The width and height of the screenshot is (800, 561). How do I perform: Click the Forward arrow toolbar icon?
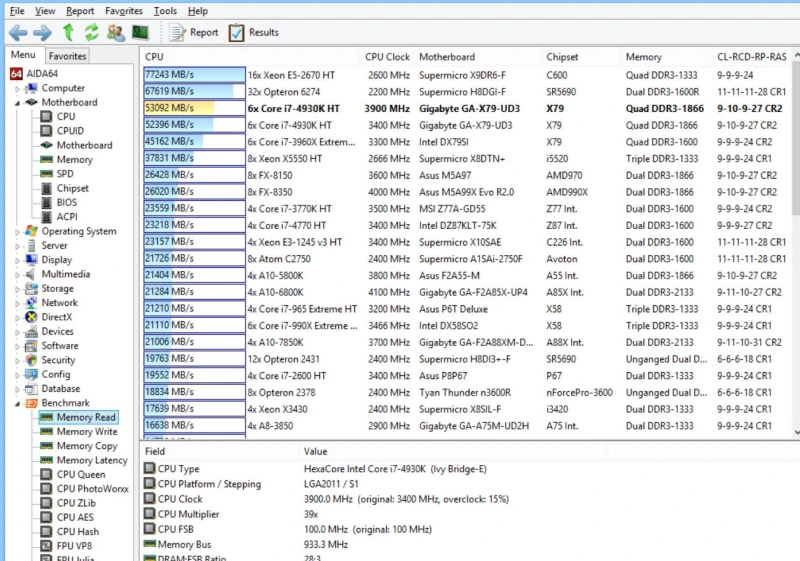(x=42, y=33)
